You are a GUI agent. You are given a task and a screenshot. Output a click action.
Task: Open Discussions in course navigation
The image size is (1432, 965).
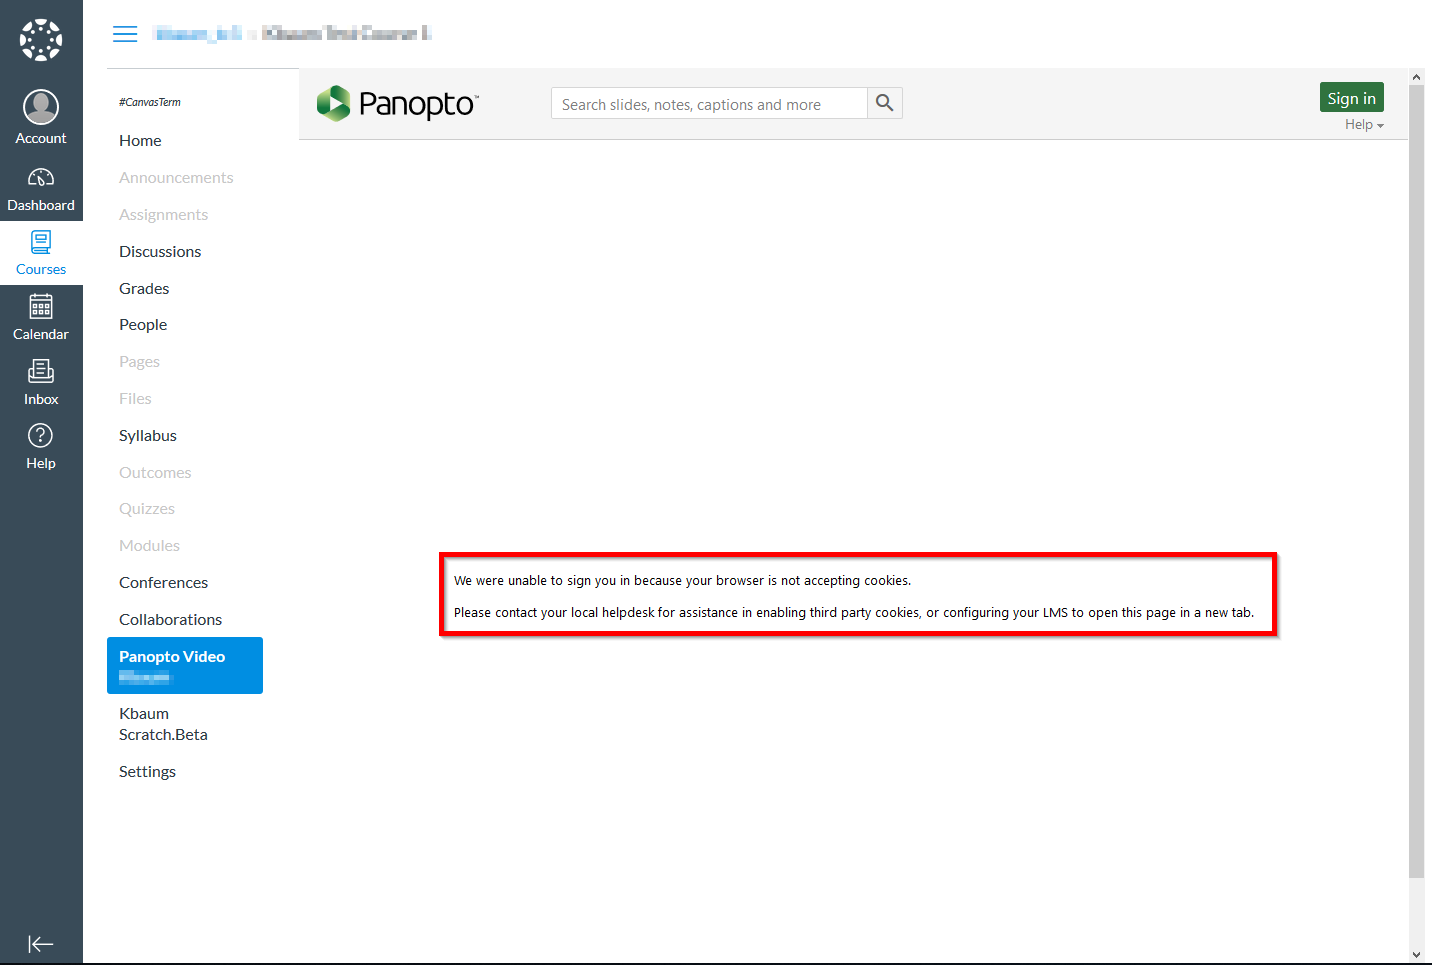(160, 252)
